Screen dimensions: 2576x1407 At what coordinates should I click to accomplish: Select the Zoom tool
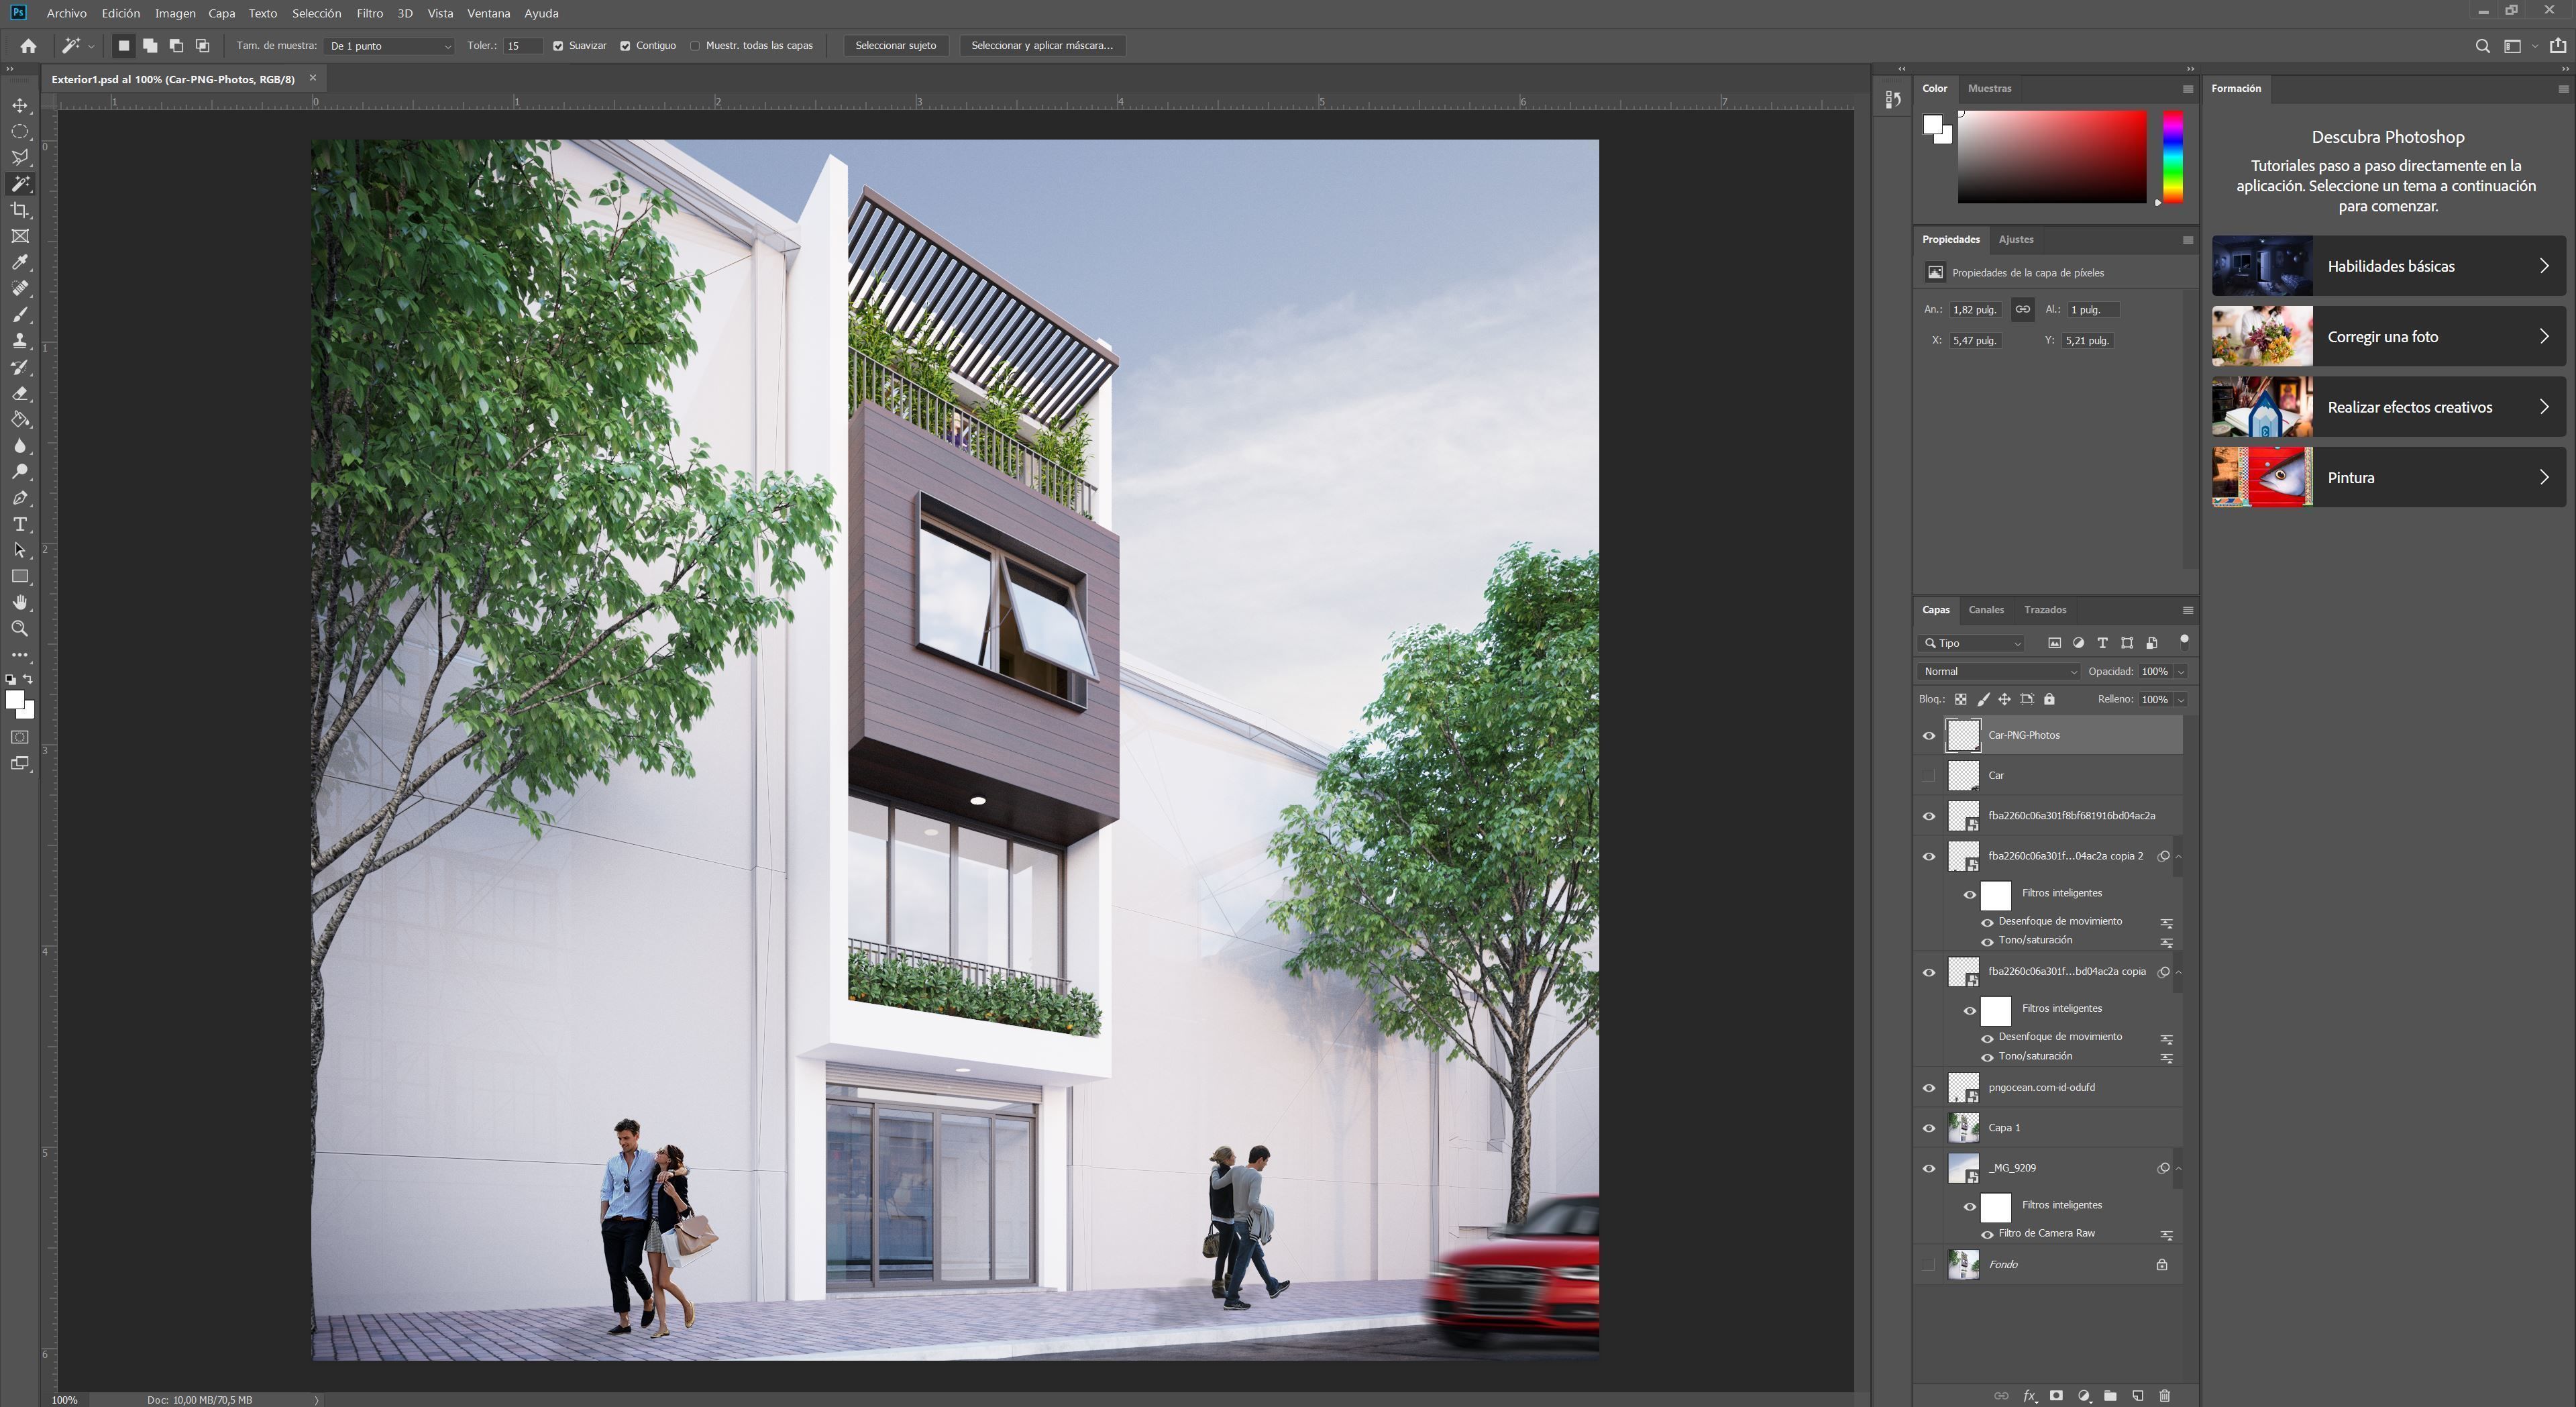coord(20,629)
